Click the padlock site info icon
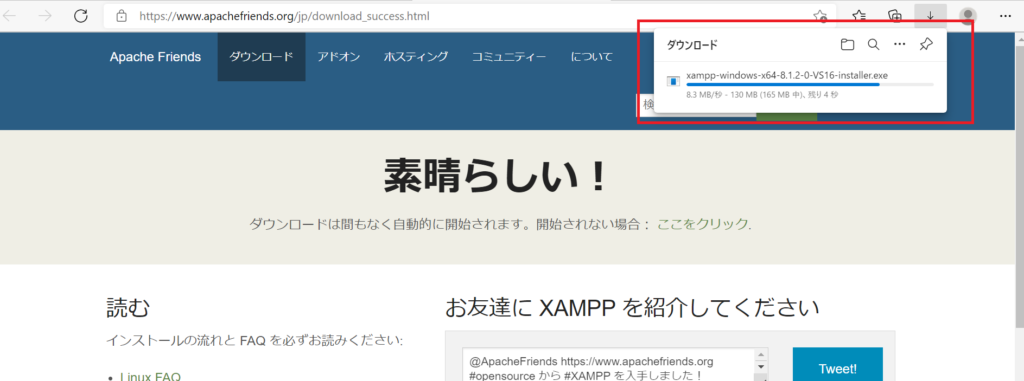Image resolution: width=1024 pixels, height=381 pixels. pos(121,16)
